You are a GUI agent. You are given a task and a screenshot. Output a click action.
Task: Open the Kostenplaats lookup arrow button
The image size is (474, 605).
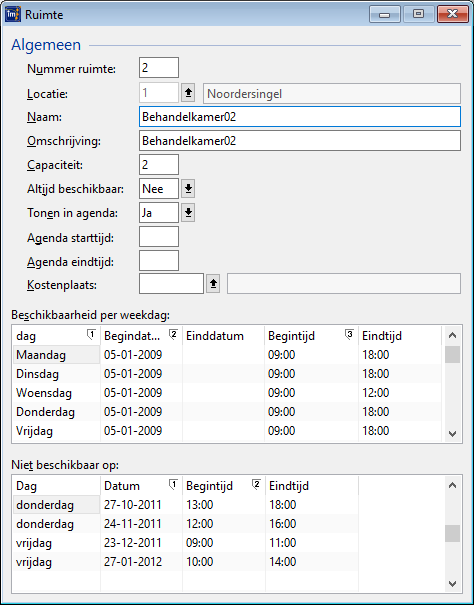coord(213,284)
